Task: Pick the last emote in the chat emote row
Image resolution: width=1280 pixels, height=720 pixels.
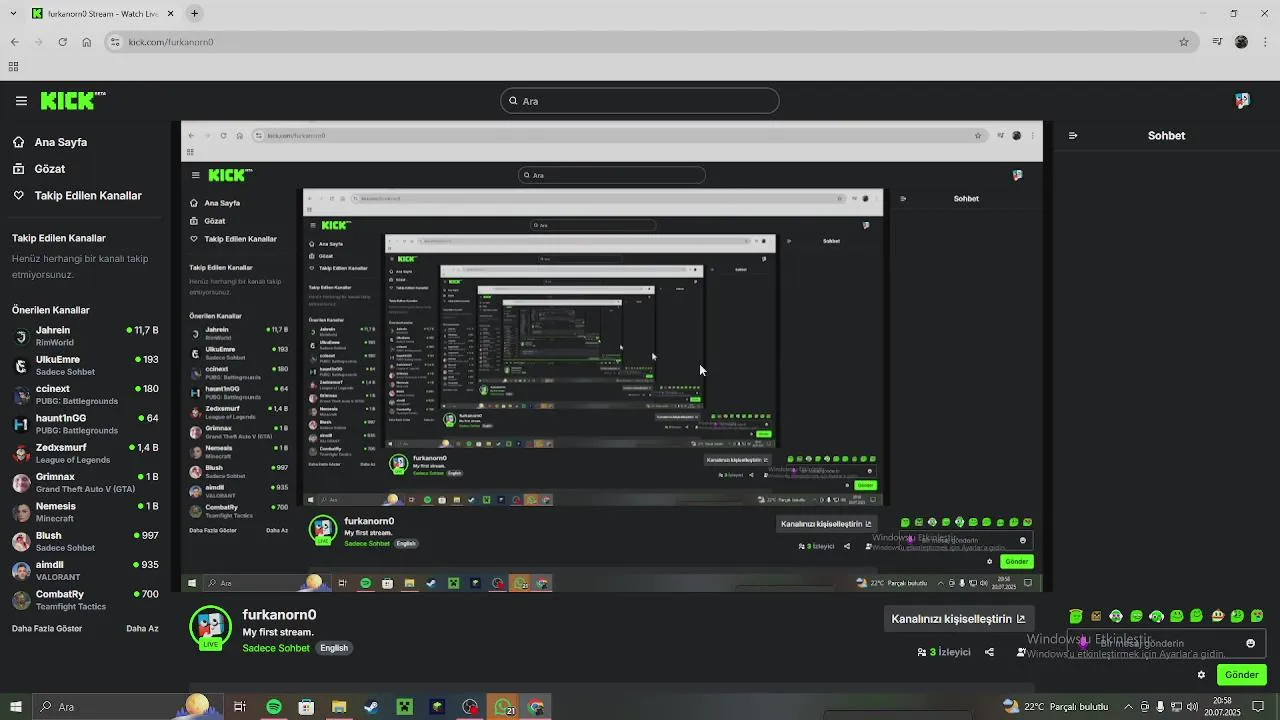Action: point(1257,616)
